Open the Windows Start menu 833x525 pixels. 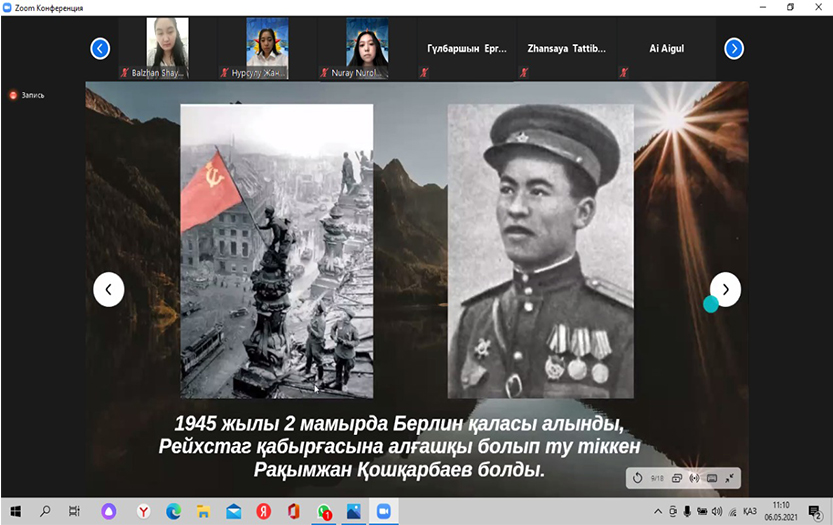pos(15,511)
